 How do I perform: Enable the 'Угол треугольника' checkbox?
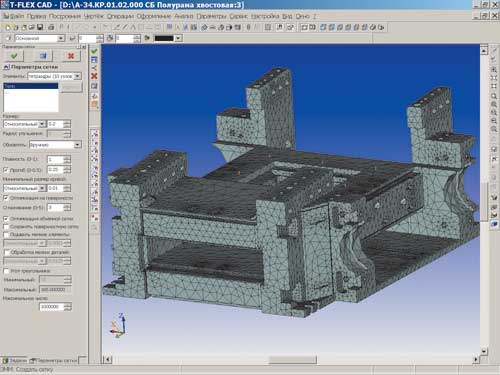6,271
